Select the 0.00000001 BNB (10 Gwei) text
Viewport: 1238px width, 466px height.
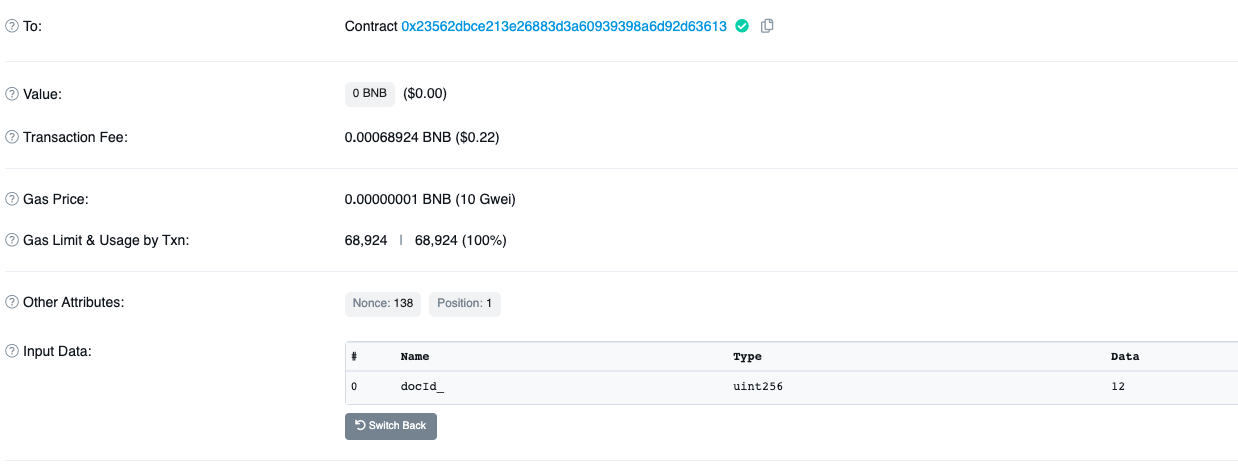pos(430,199)
